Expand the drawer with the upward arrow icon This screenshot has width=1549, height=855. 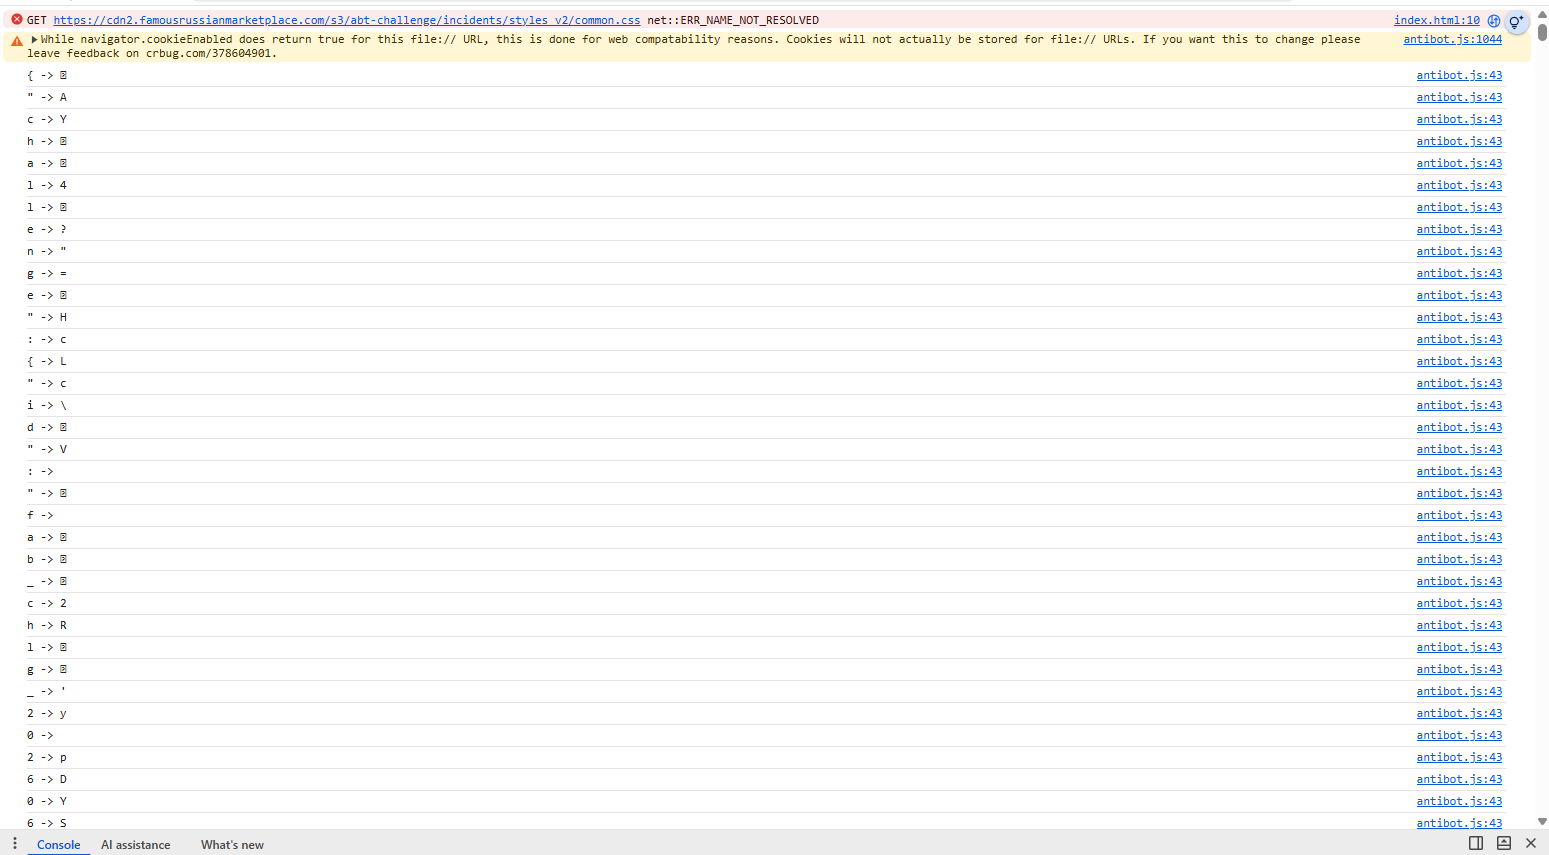tap(1504, 843)
